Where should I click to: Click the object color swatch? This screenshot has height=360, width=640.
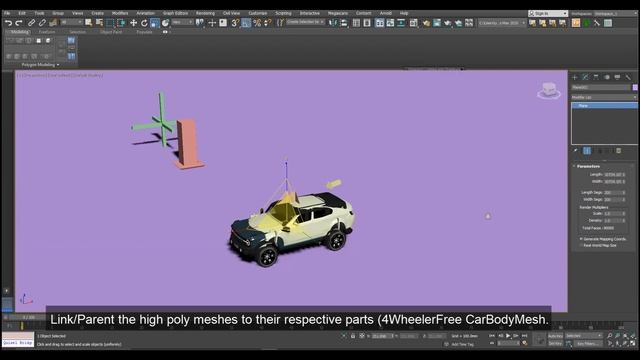point(635,87)
